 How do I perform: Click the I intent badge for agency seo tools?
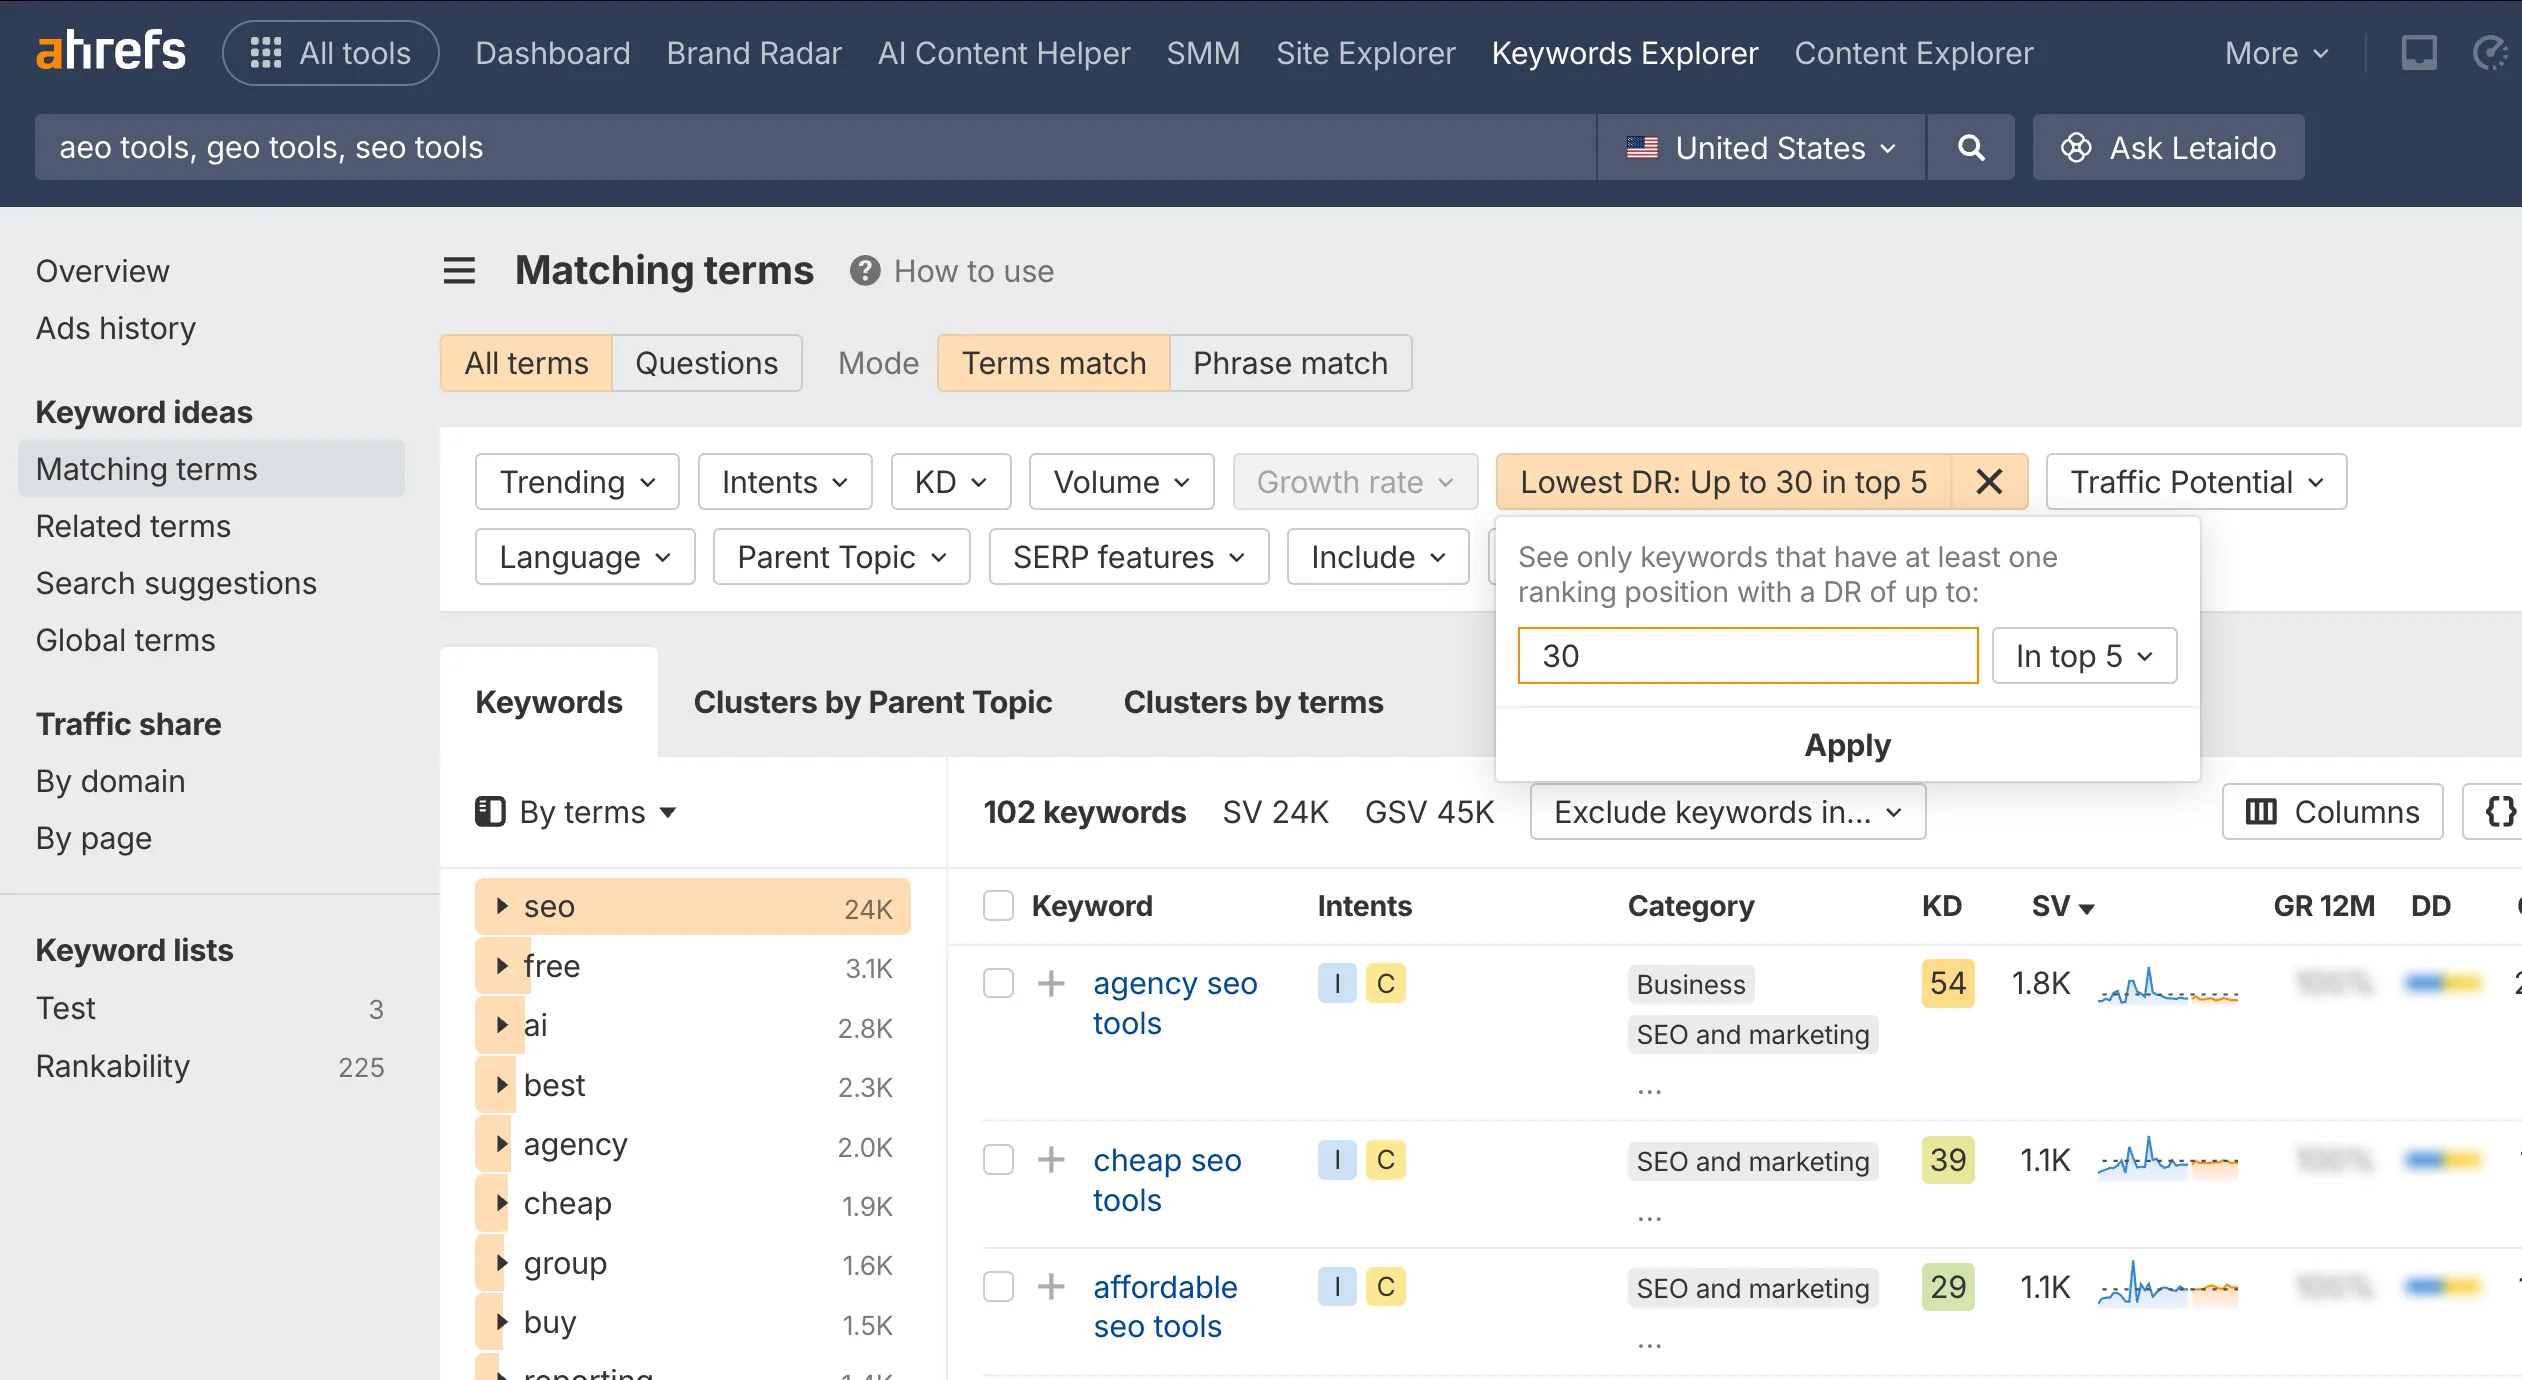click(x=1337, y=983)
